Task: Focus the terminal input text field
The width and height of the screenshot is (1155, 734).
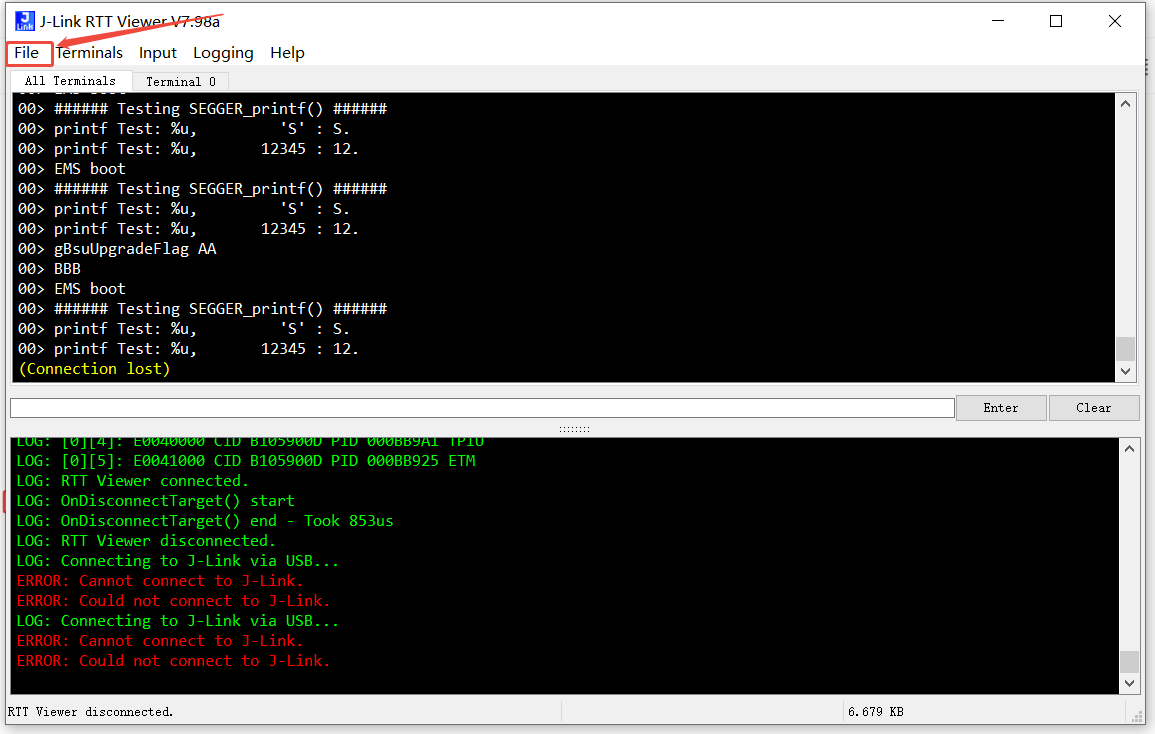Action: pyautogui.click(x=482, y=408)
